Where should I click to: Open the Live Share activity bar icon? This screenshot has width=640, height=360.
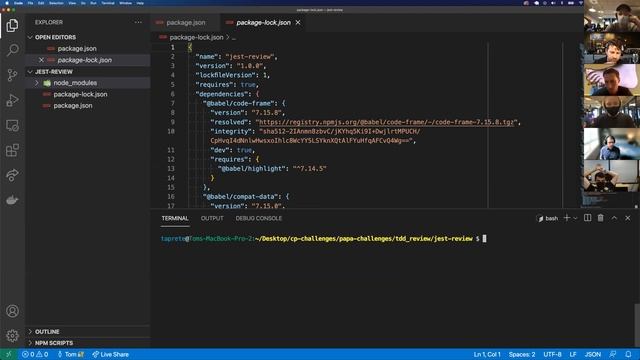click(12, 175)
